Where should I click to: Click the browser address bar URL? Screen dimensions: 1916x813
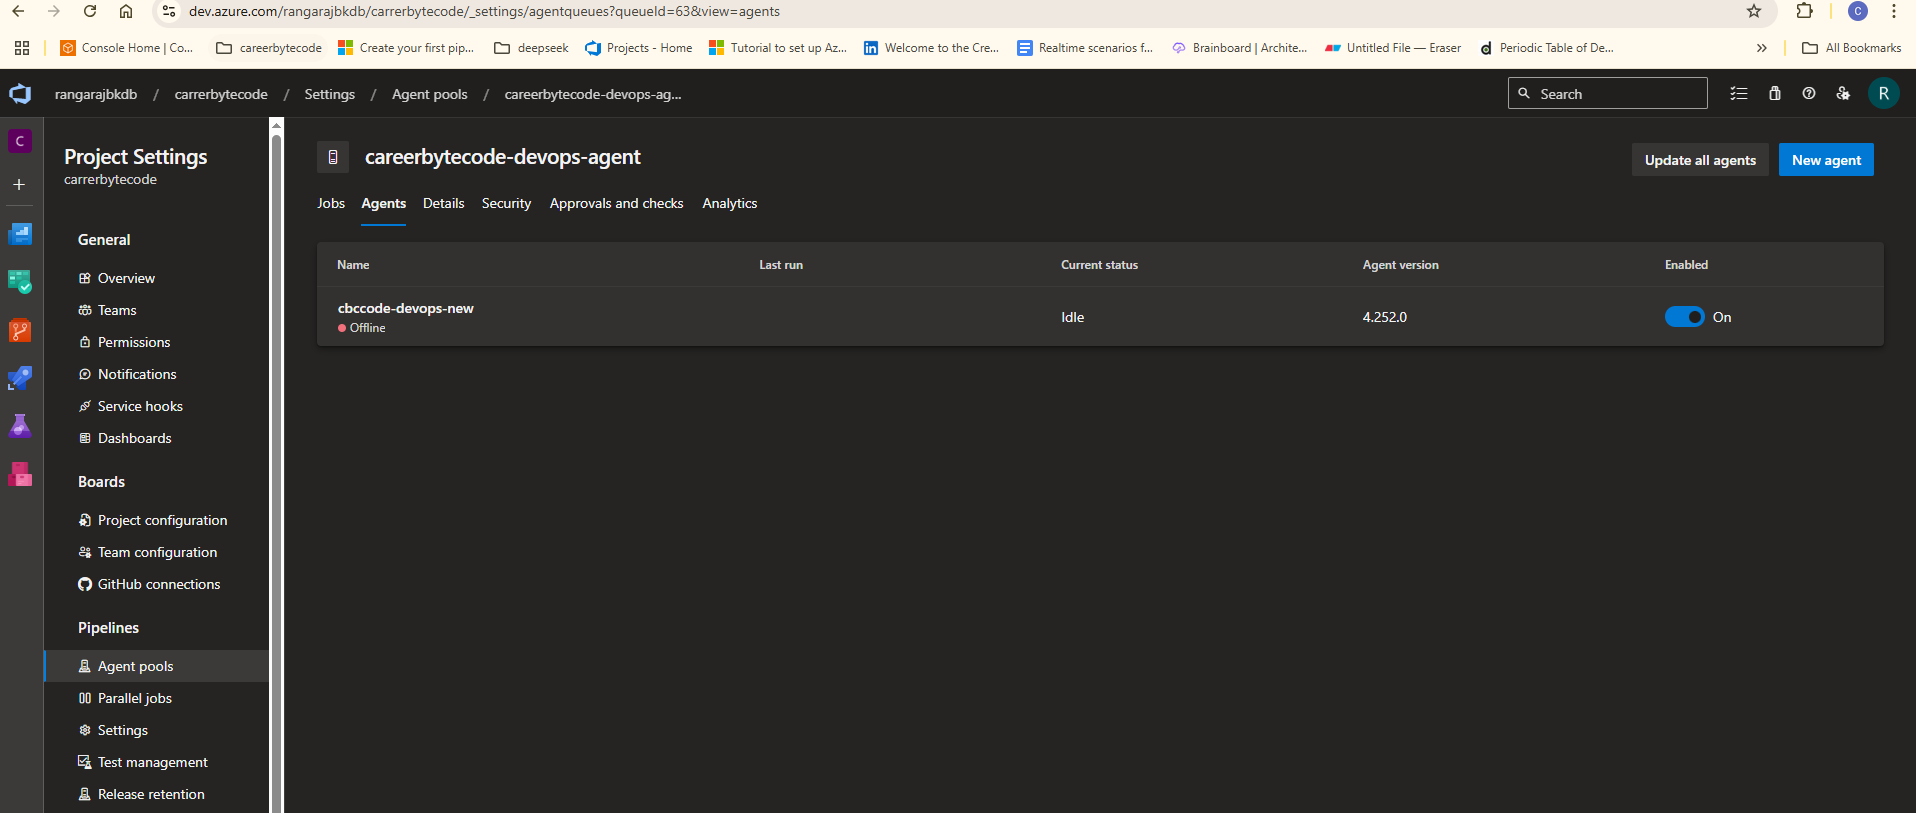tap(484, 12)
